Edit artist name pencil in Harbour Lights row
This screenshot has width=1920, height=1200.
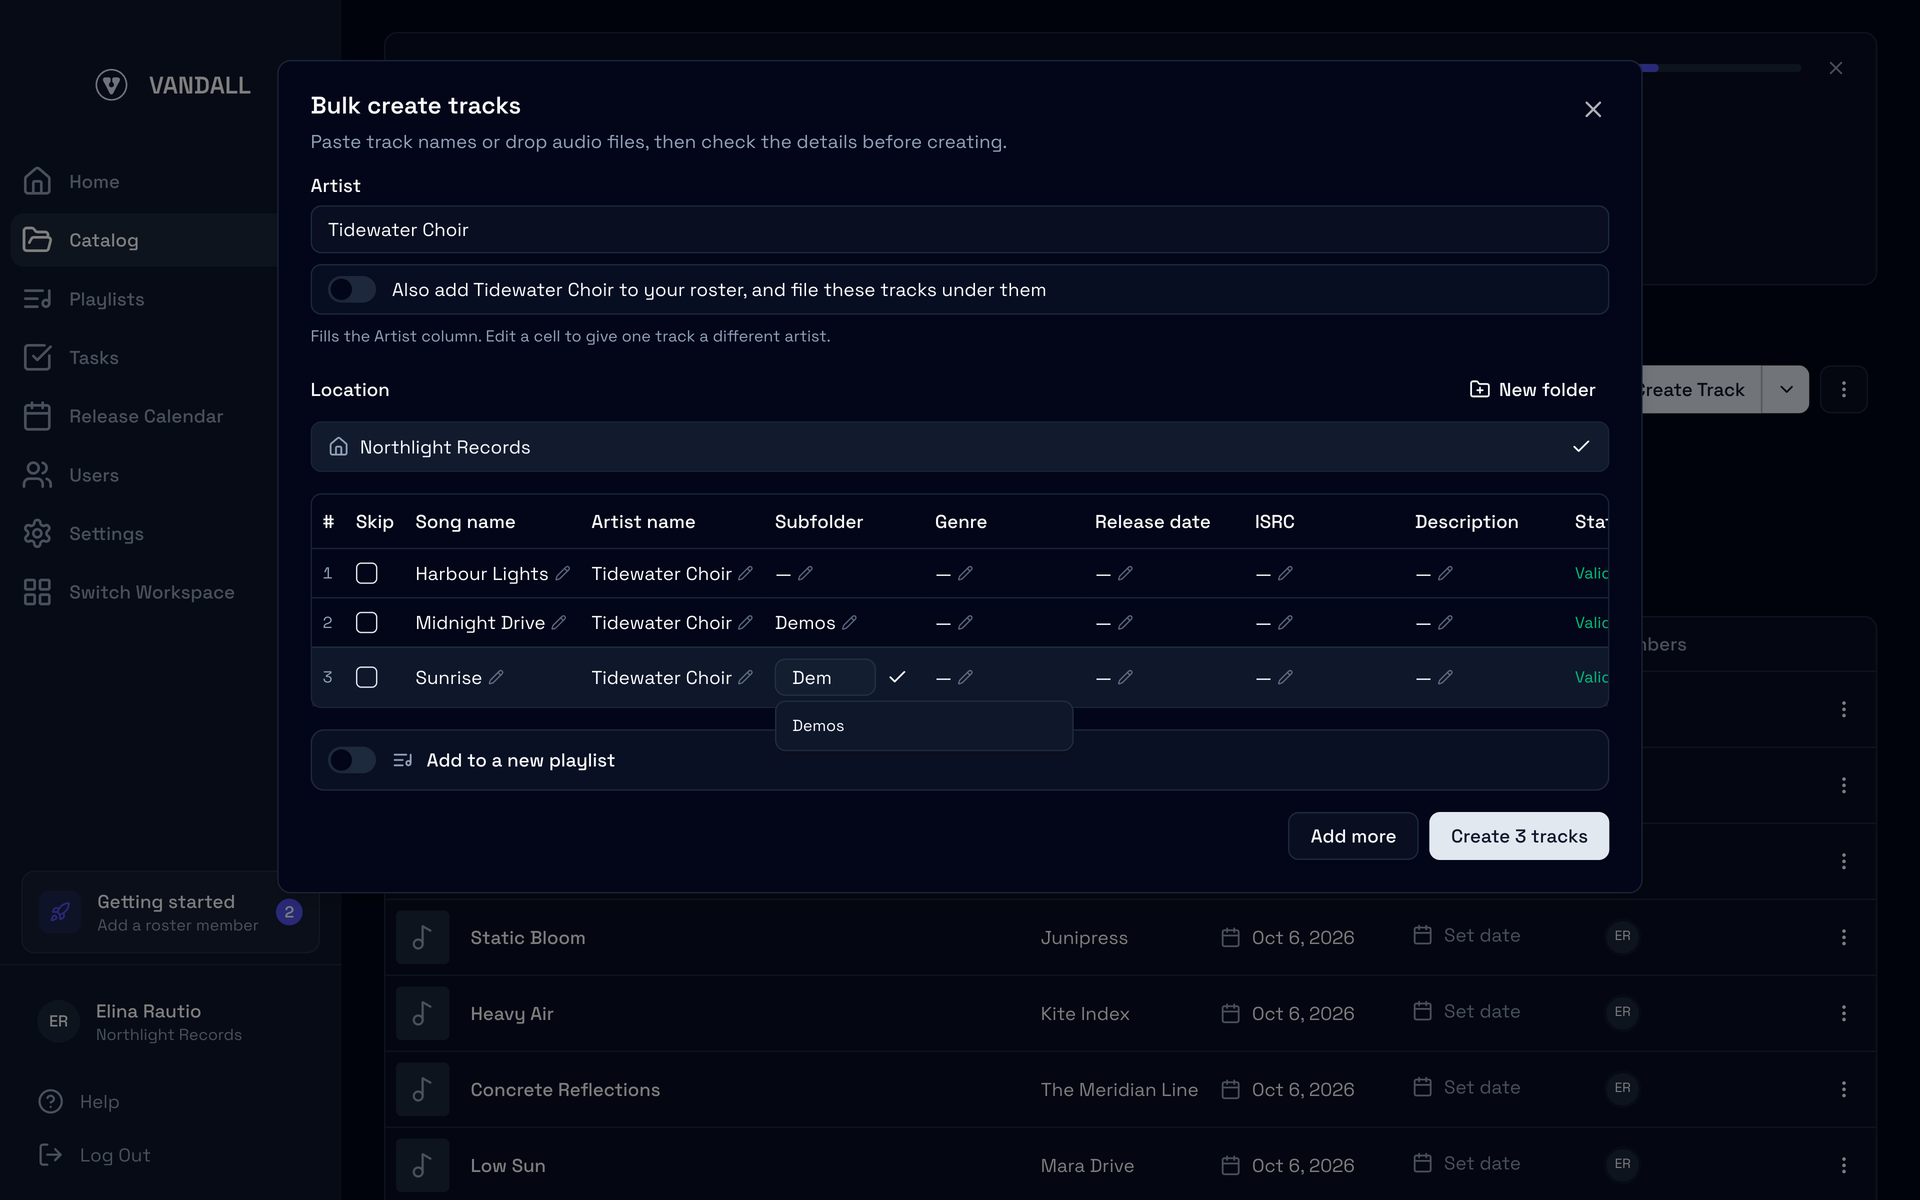coord(745,573)
